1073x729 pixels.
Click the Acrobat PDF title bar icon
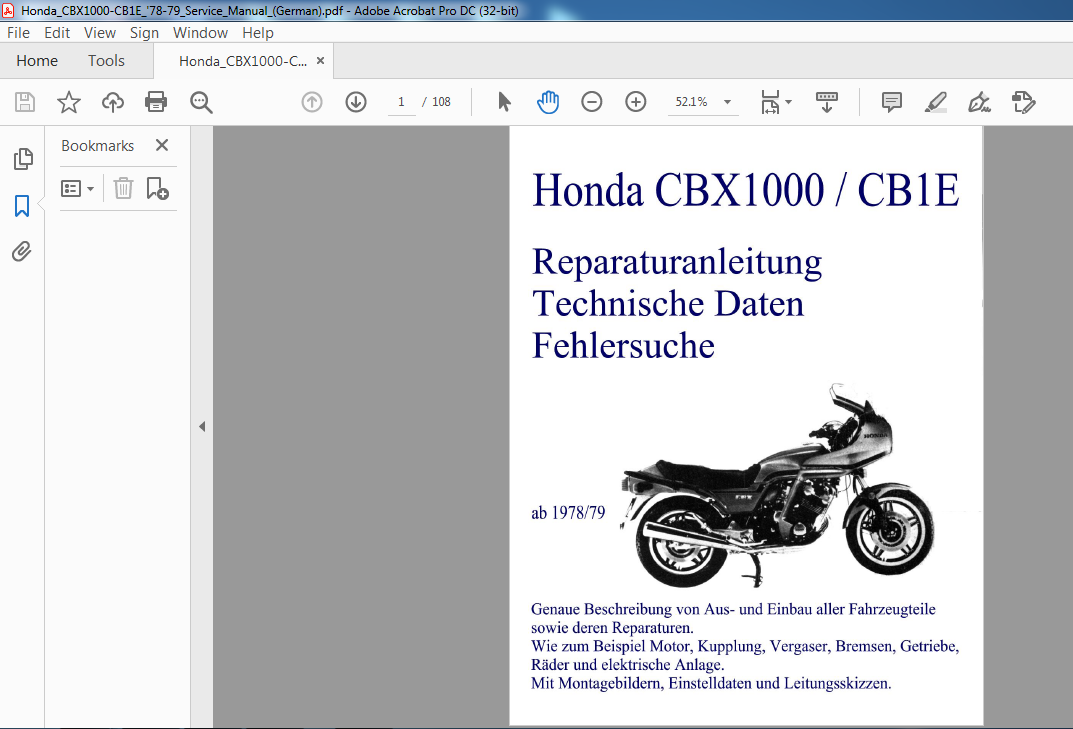click(x=8, y=10)
